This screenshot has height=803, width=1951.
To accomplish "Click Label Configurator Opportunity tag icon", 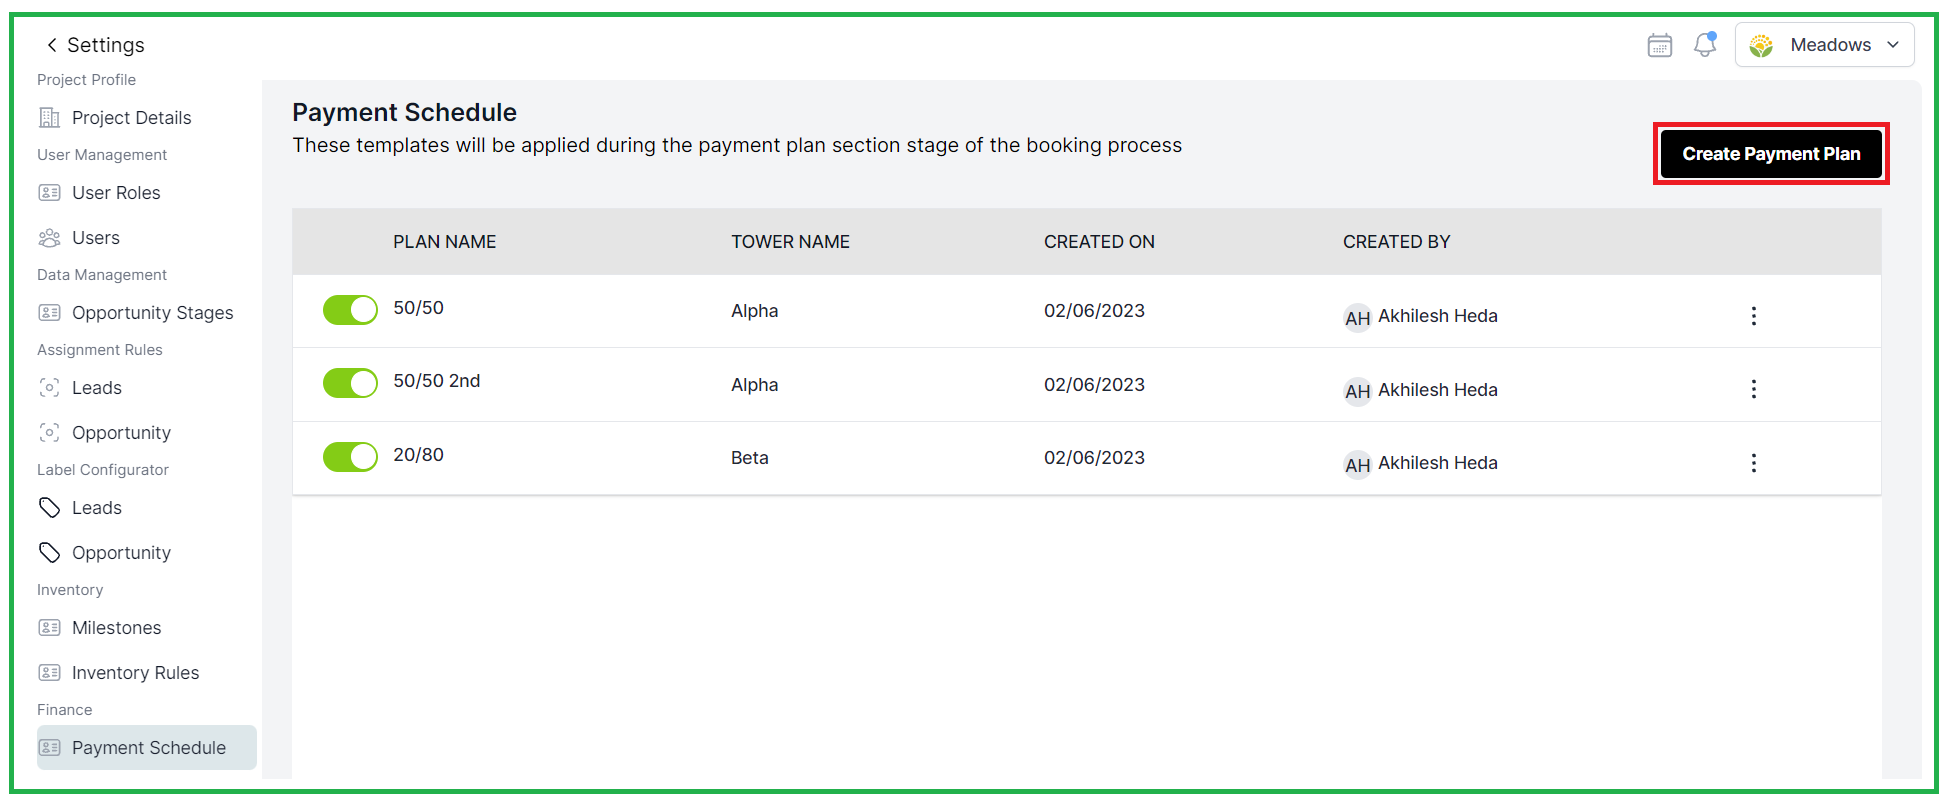I will [49, 553].
